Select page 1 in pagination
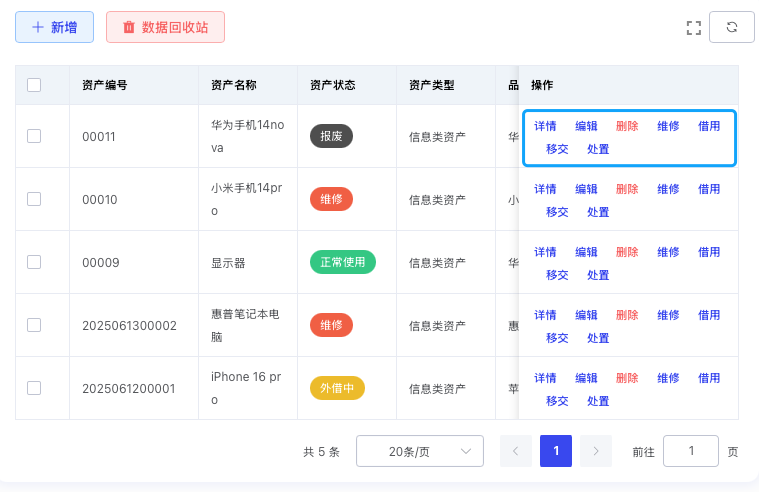This screenshot has height=492, width=759. point(556,451)
